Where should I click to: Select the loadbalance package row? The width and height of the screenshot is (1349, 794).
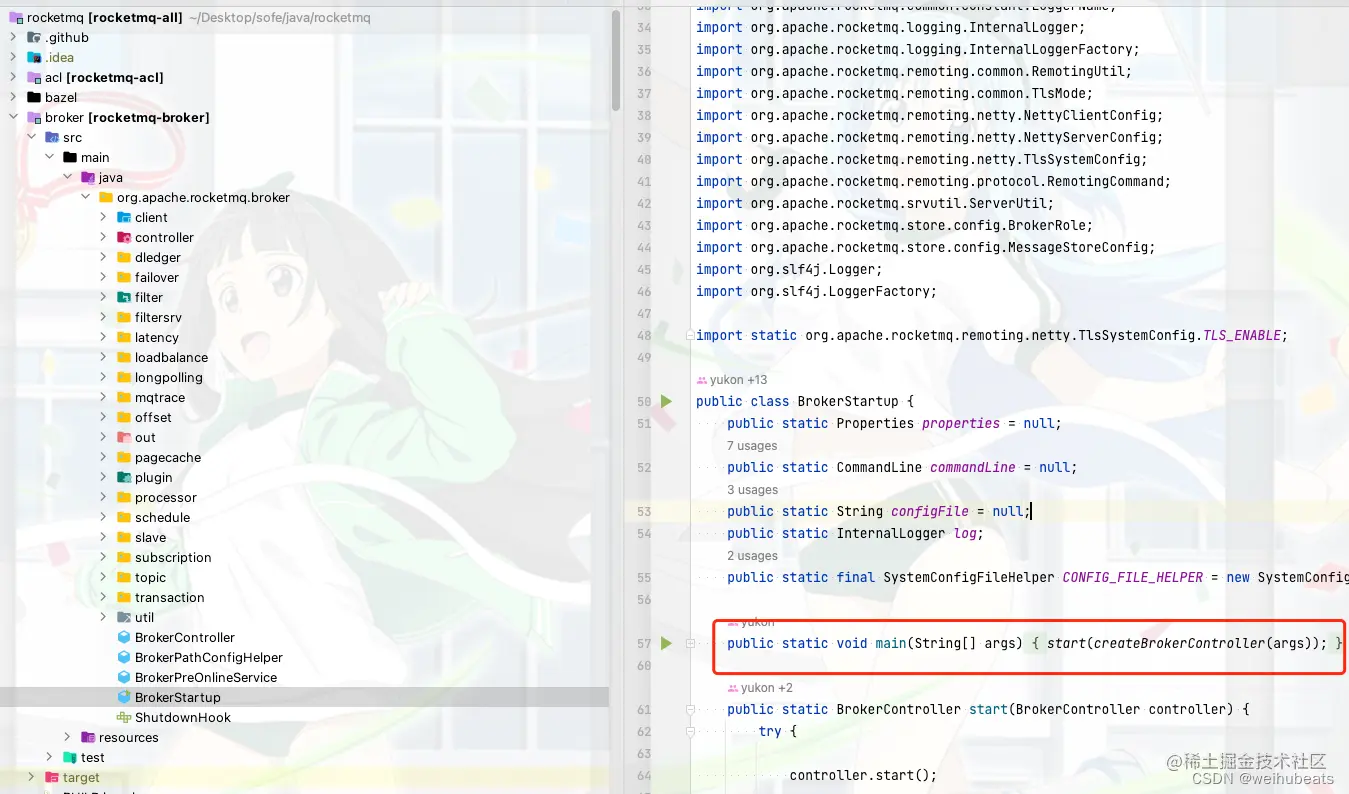(304, 357)
